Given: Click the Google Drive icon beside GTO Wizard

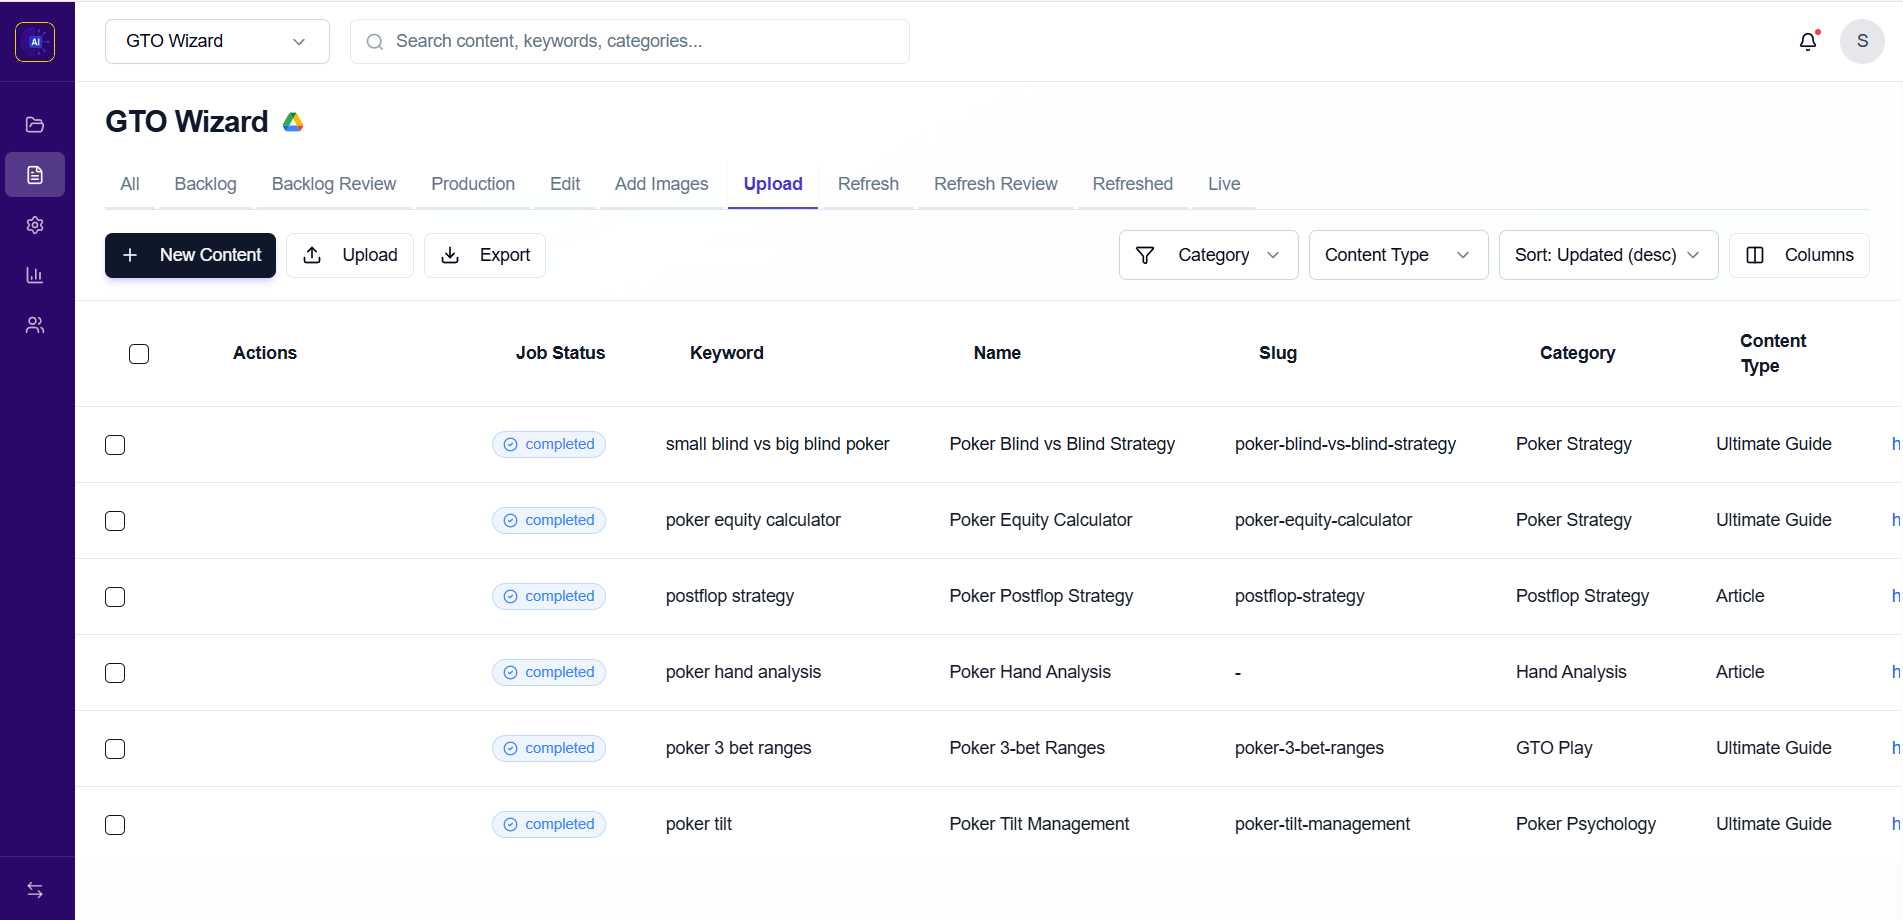Looking at the screenshot, I should (292, 121).
